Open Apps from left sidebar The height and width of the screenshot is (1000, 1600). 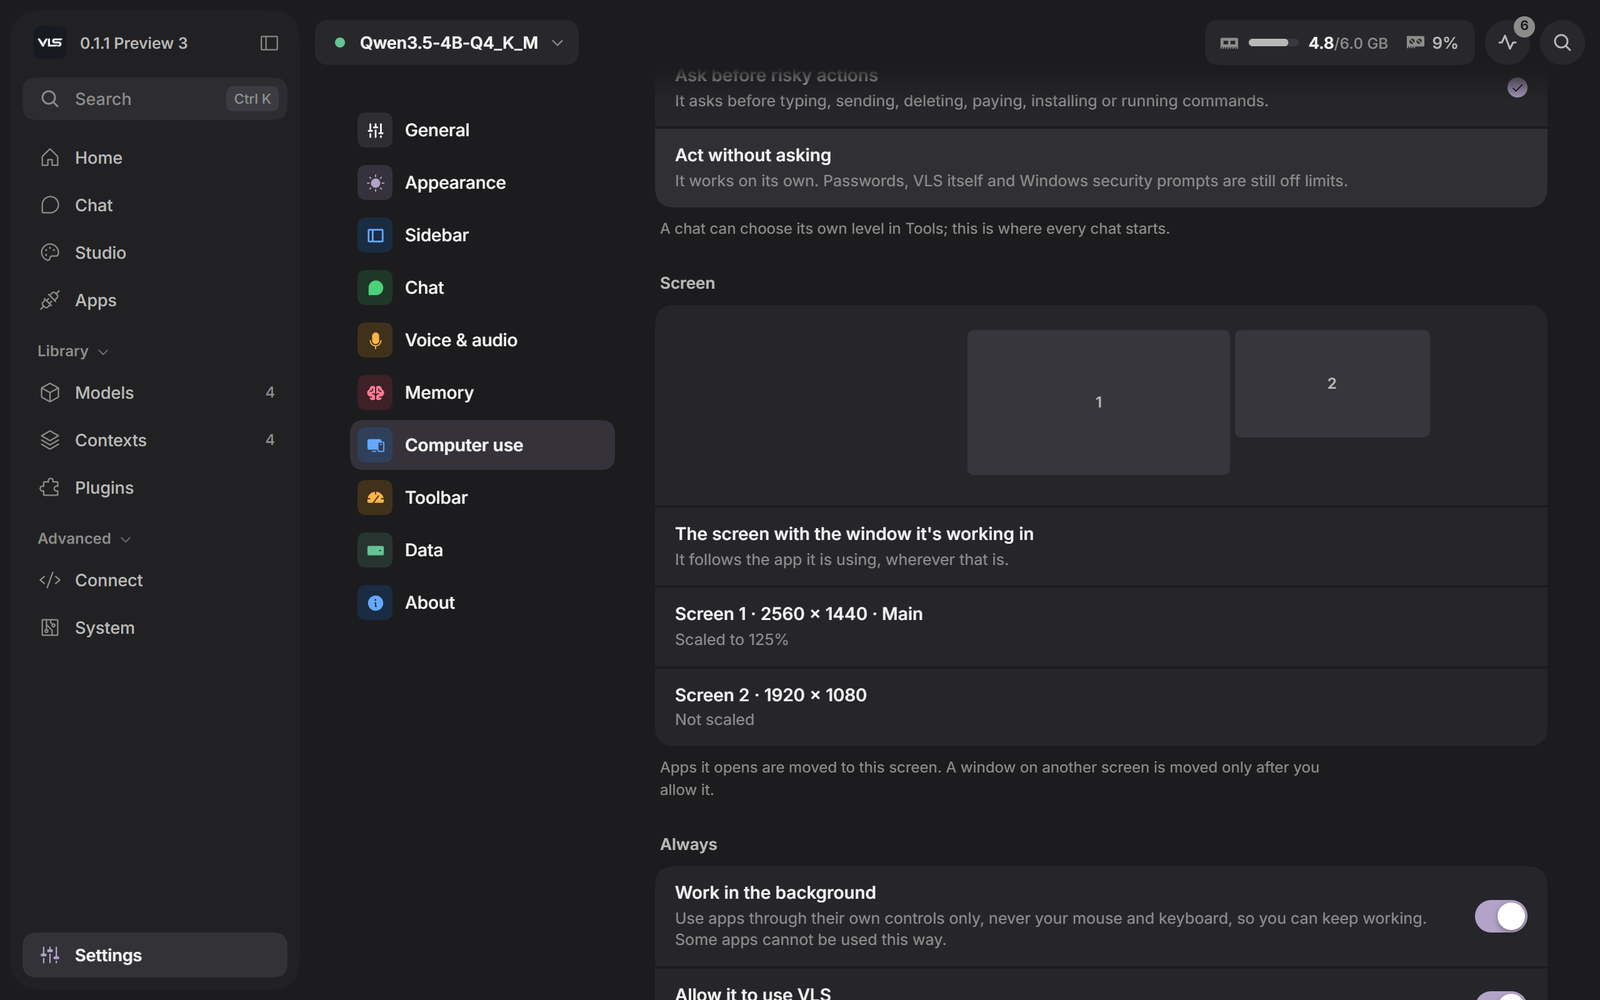pyautogui.click(x=155, y=300)
